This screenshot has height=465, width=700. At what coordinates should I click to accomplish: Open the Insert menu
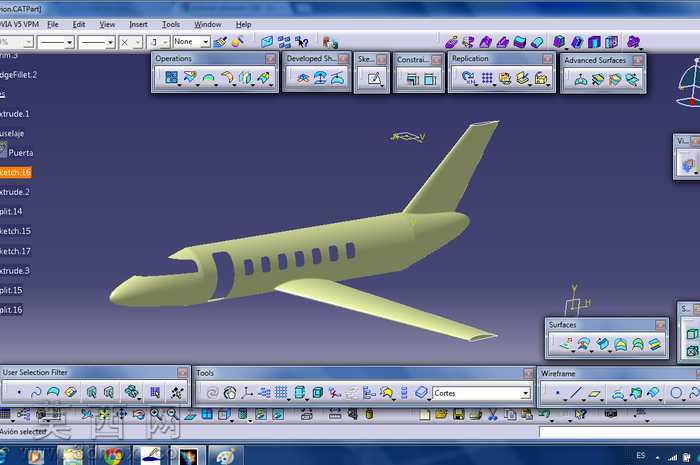138,25
